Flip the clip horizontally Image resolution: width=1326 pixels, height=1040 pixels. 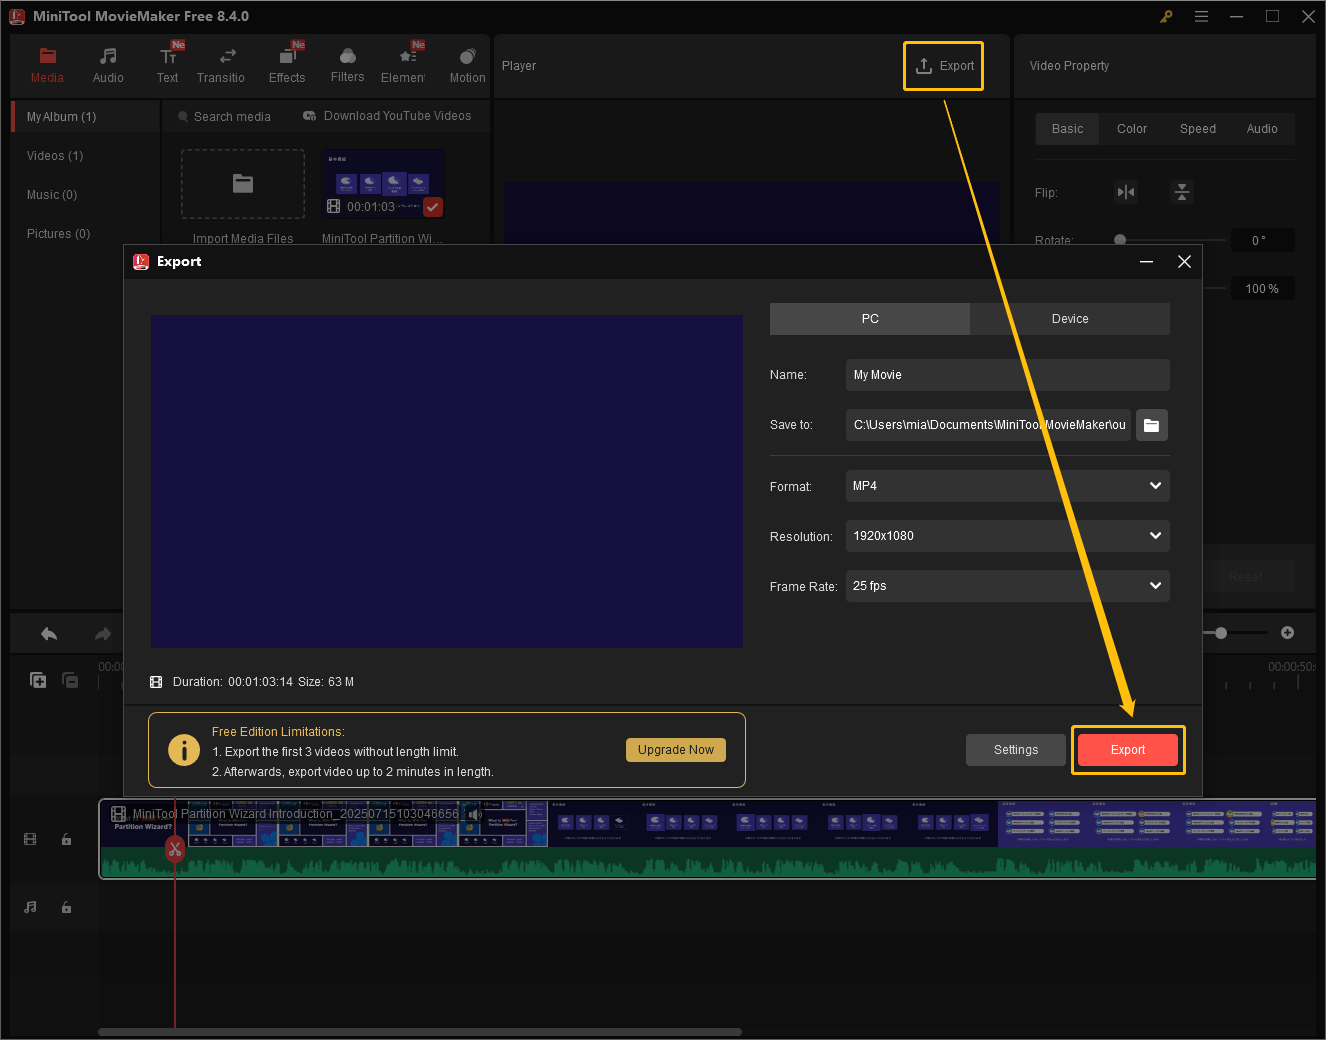tap(1126, 191)
